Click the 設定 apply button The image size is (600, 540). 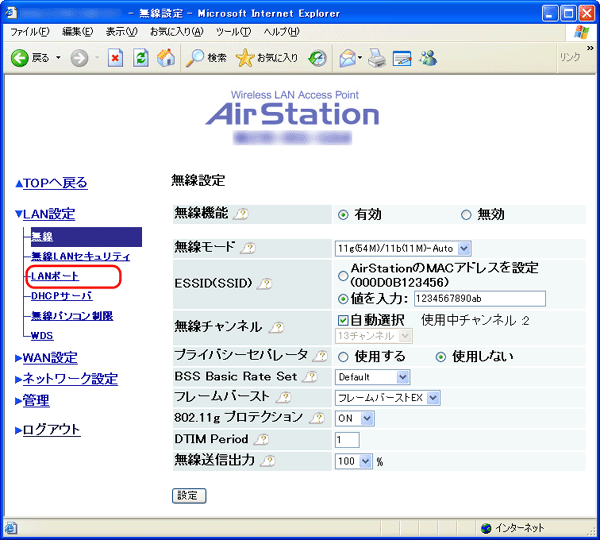point(189,496)
